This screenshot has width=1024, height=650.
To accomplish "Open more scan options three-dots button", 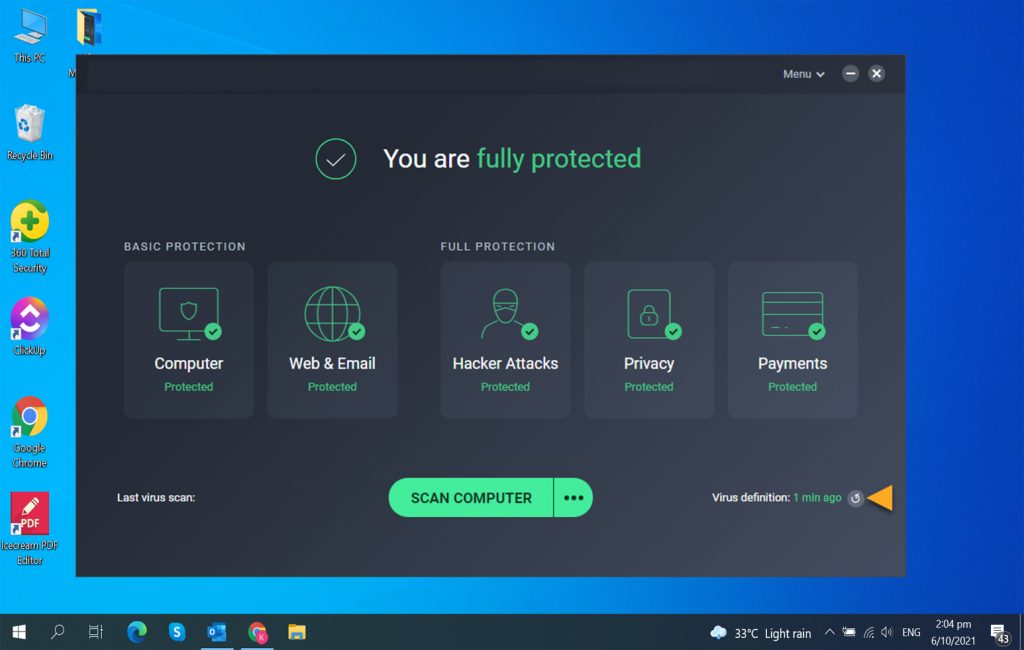I will [573, 498].
